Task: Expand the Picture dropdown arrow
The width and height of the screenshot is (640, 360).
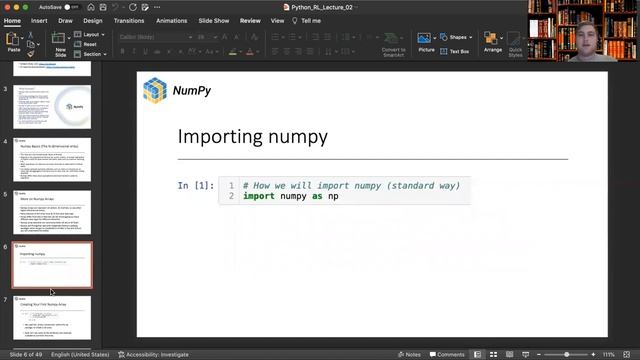Action: point(435,38)
